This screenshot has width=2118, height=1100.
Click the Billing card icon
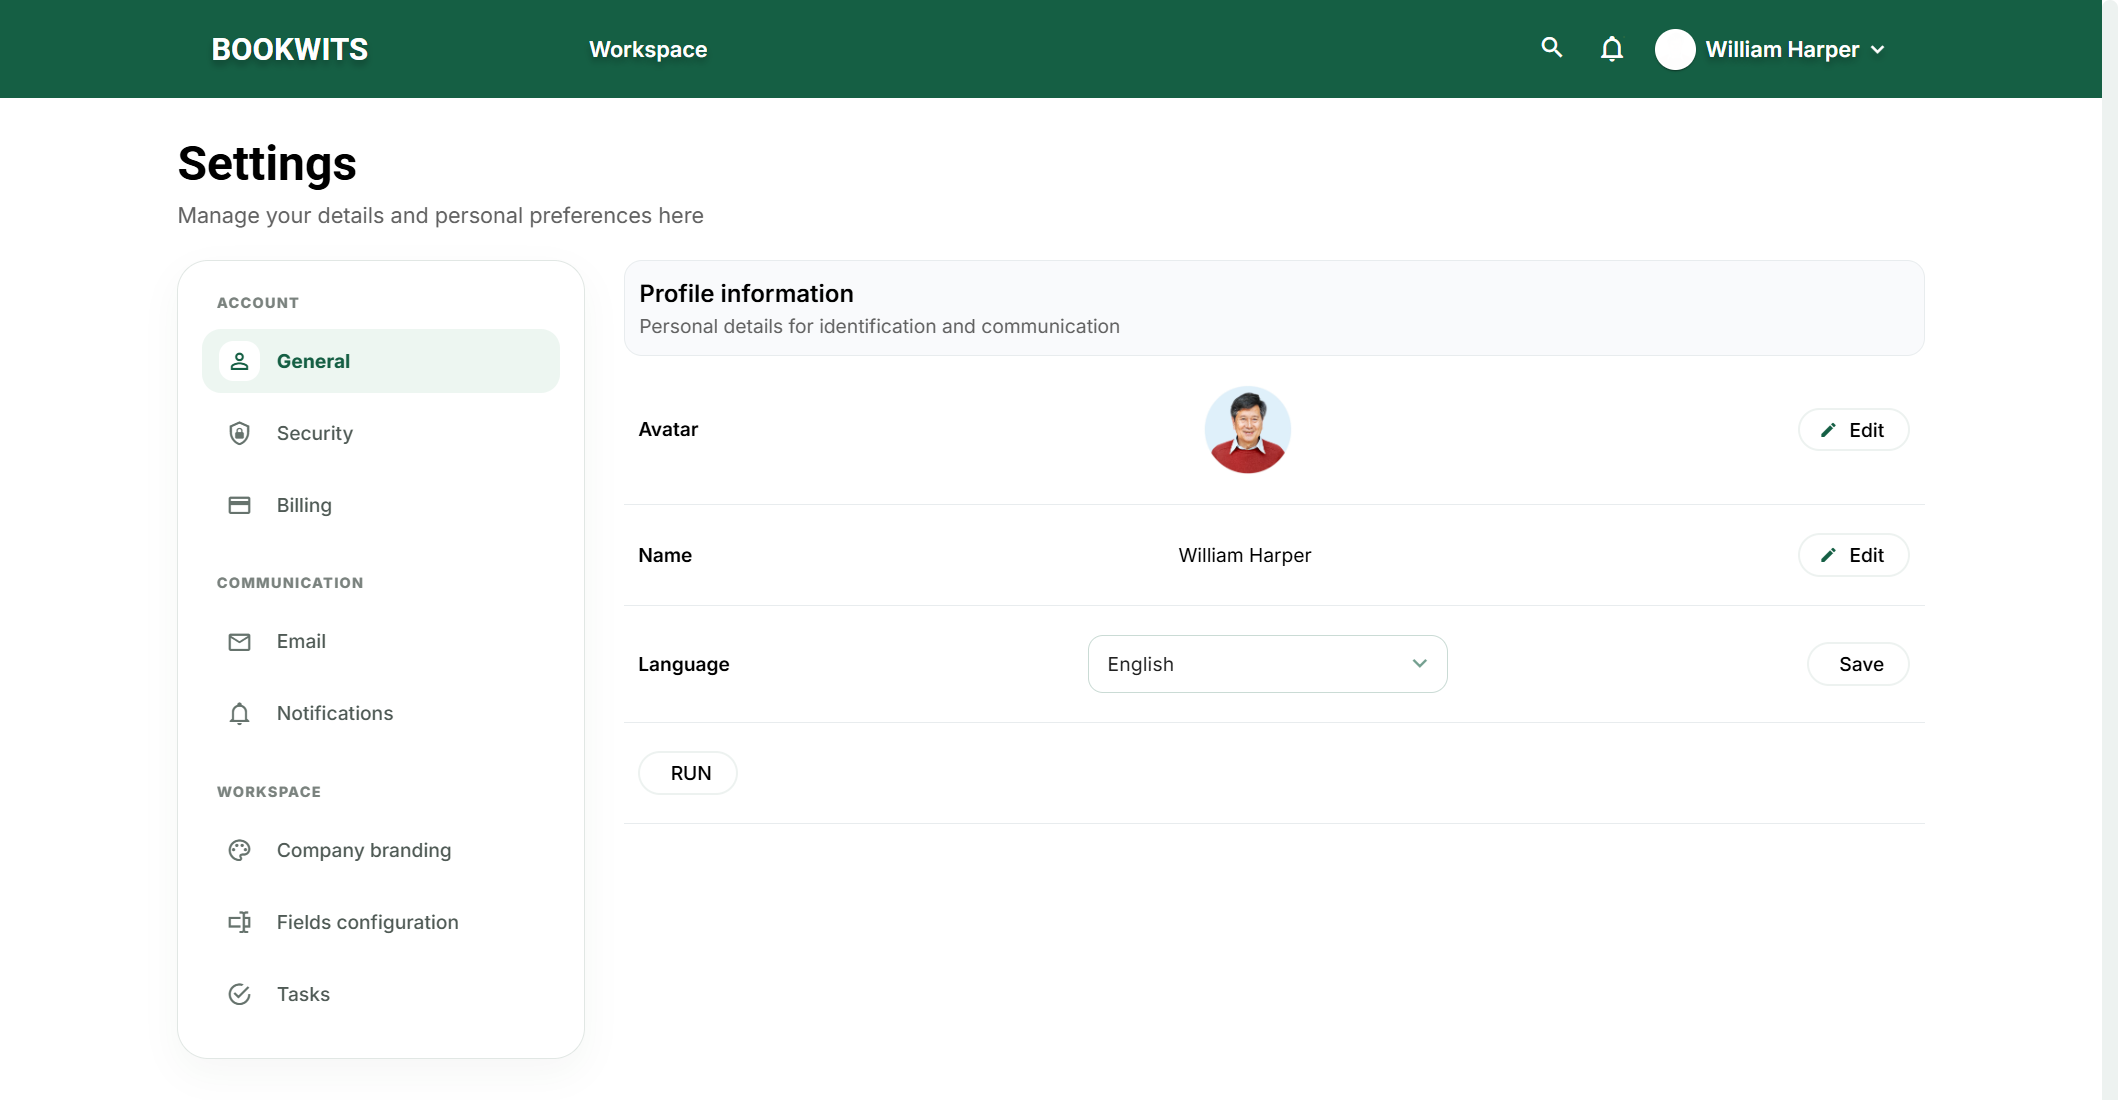239,505
